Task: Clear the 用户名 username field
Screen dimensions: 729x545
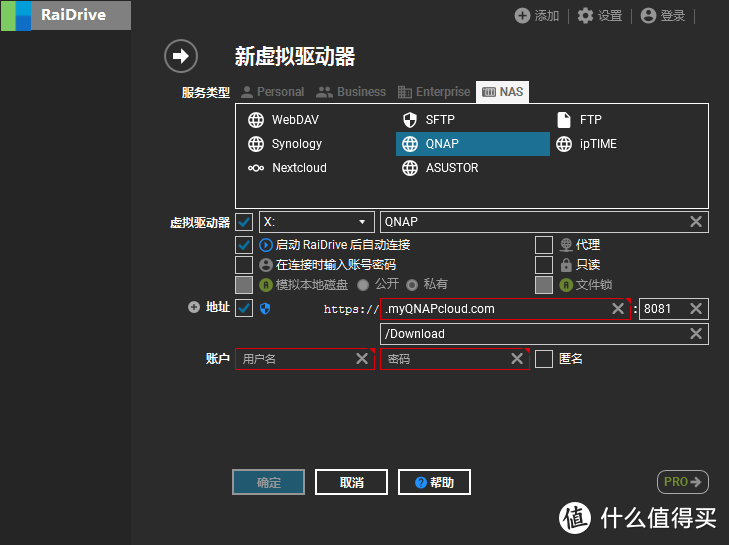Action: point(362,359)
